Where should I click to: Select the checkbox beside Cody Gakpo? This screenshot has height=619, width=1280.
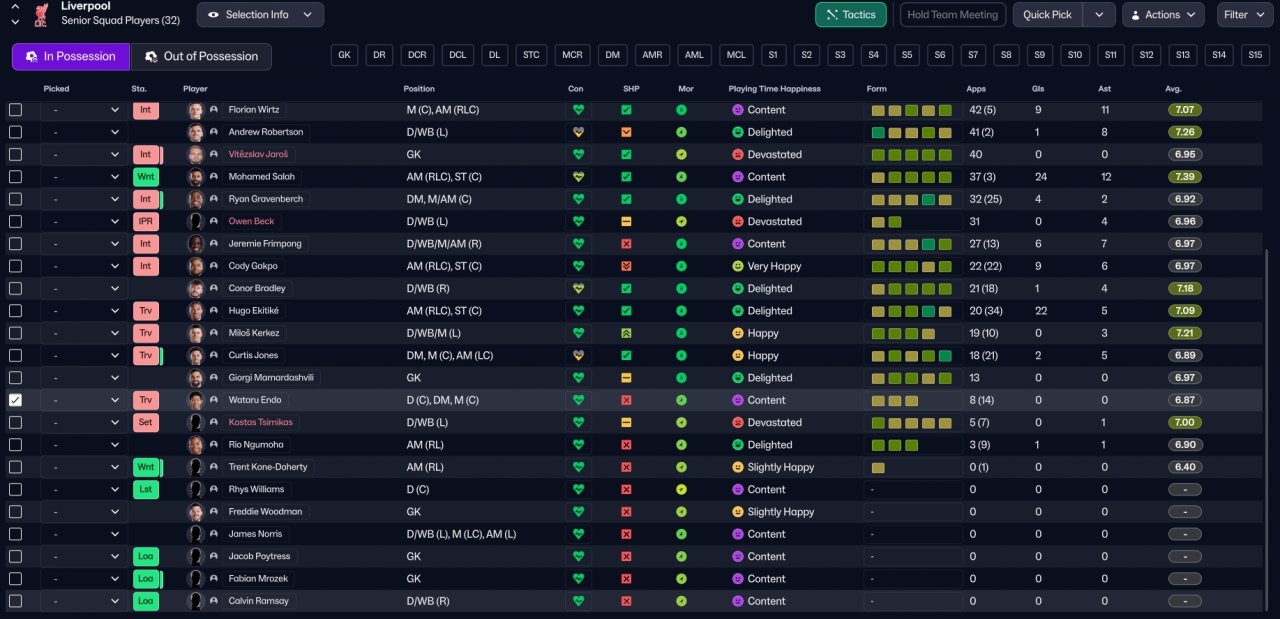pyautogui.click(x=15, y=266)
